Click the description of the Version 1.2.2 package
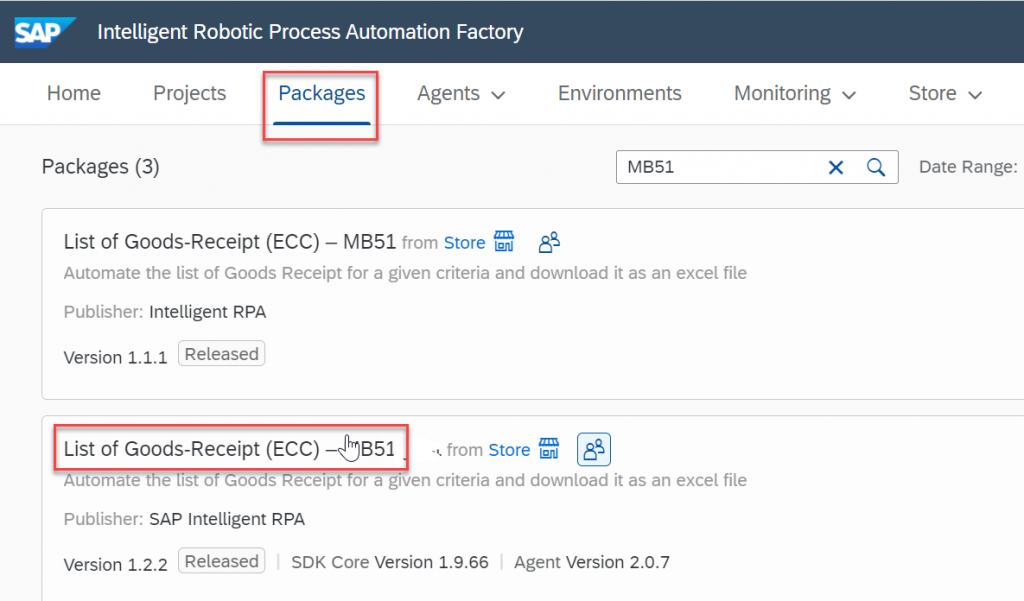 pyautogui.click(x=406, y=480)
